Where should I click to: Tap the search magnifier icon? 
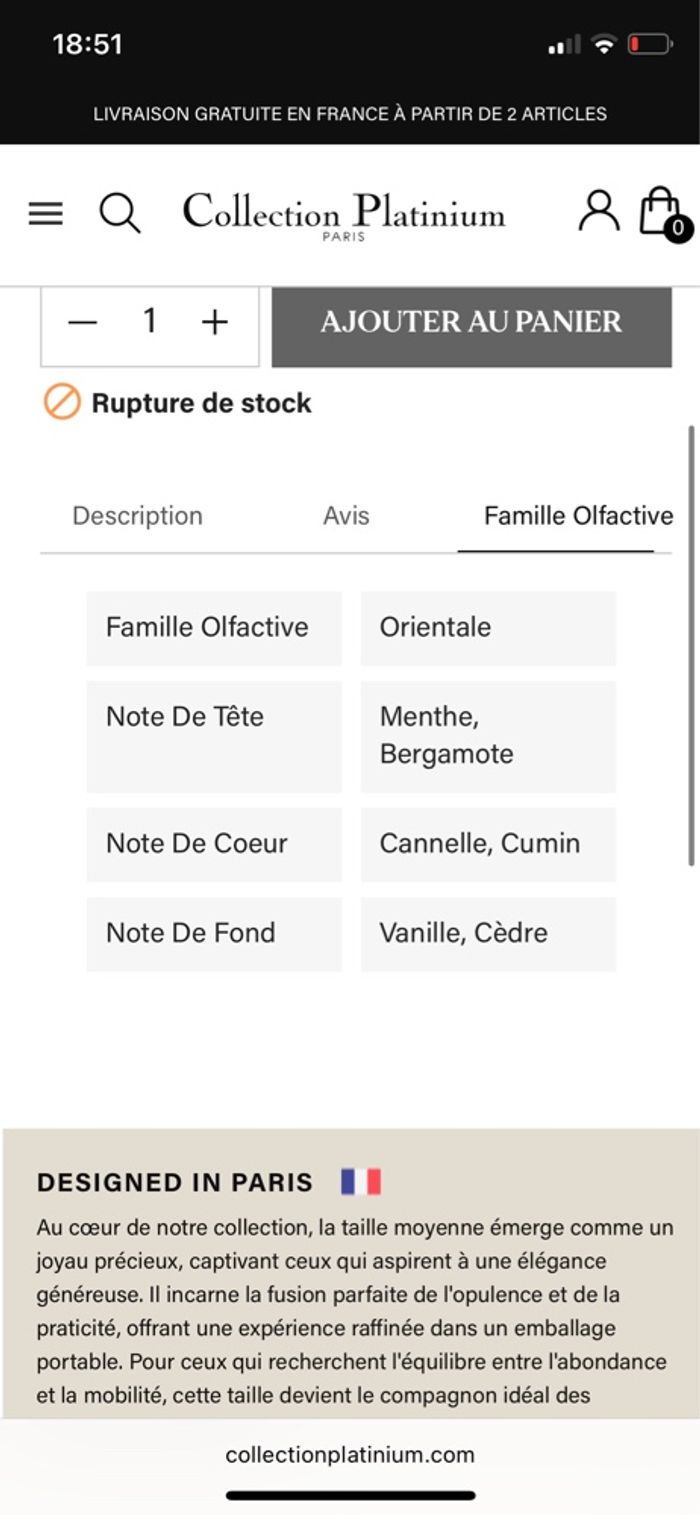click(x=120, y=213)
